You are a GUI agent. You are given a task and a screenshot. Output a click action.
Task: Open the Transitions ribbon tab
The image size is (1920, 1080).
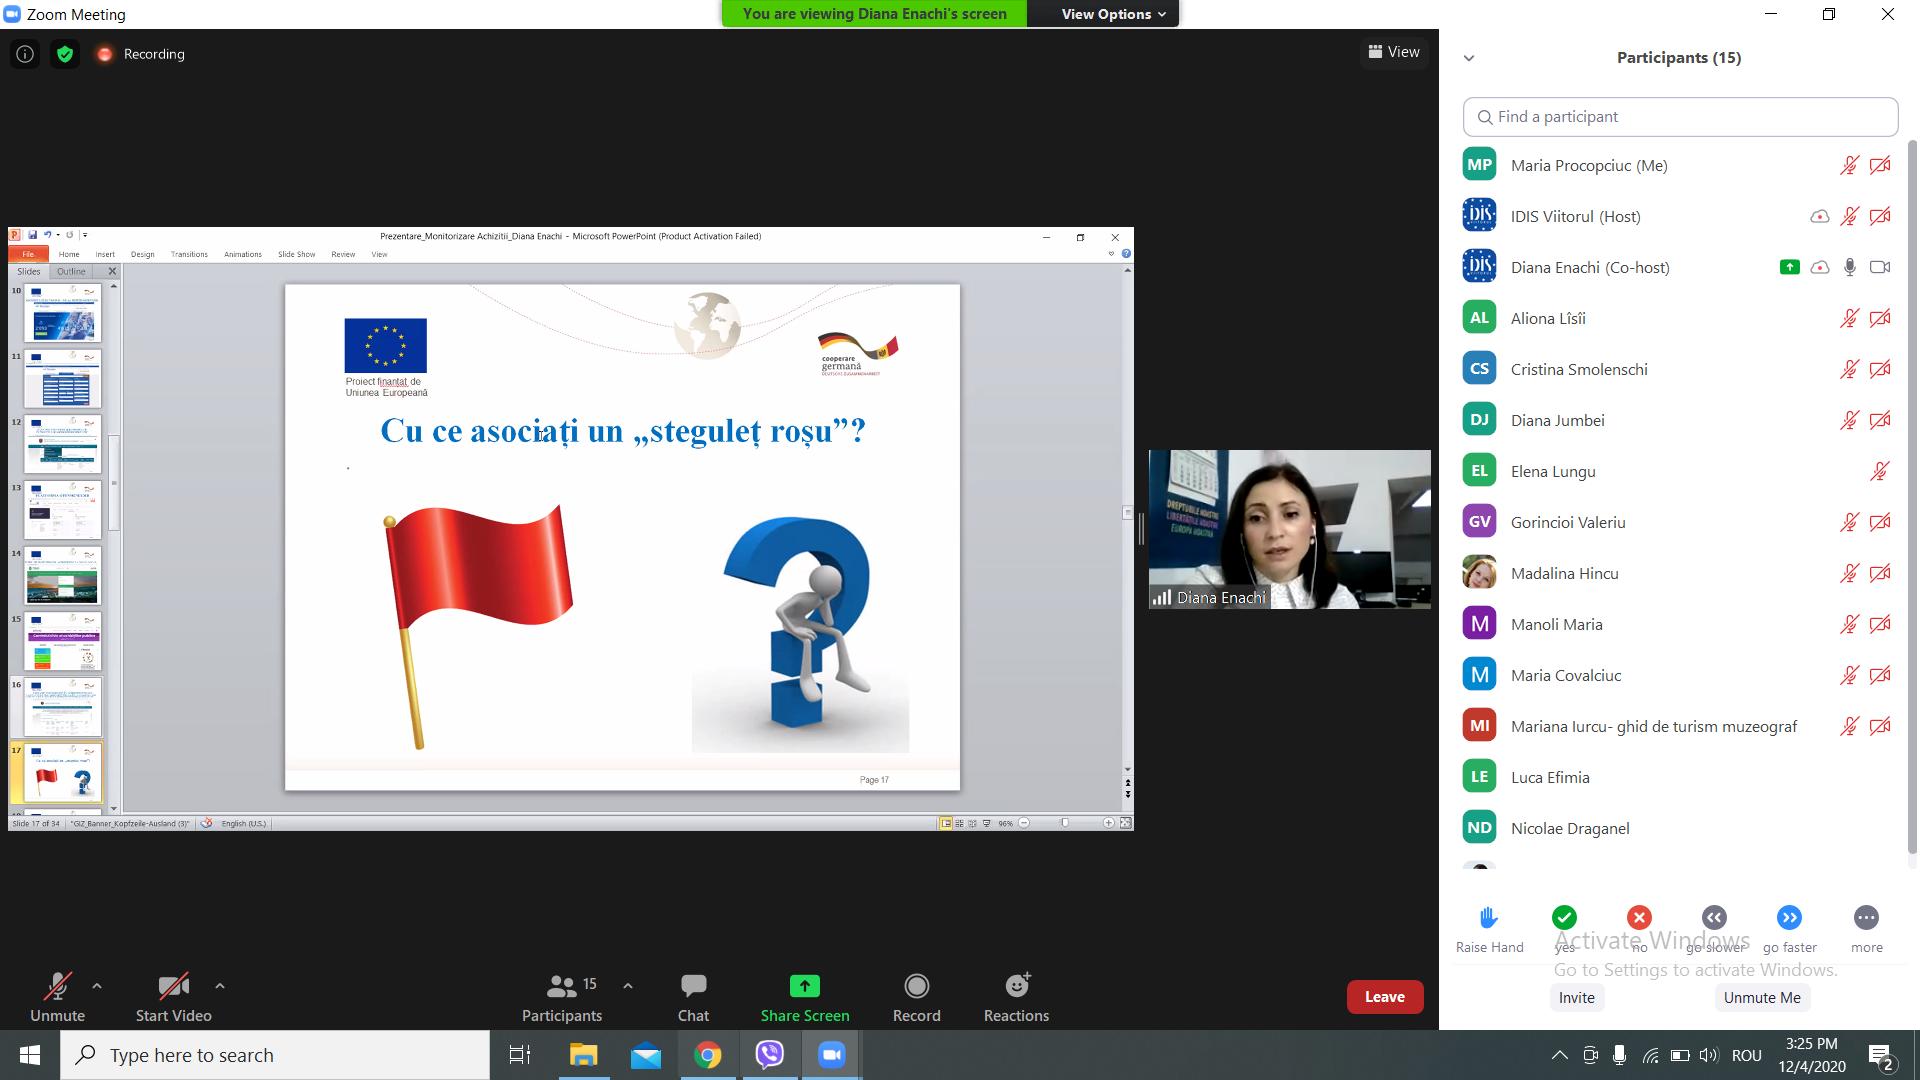(189, 255)
